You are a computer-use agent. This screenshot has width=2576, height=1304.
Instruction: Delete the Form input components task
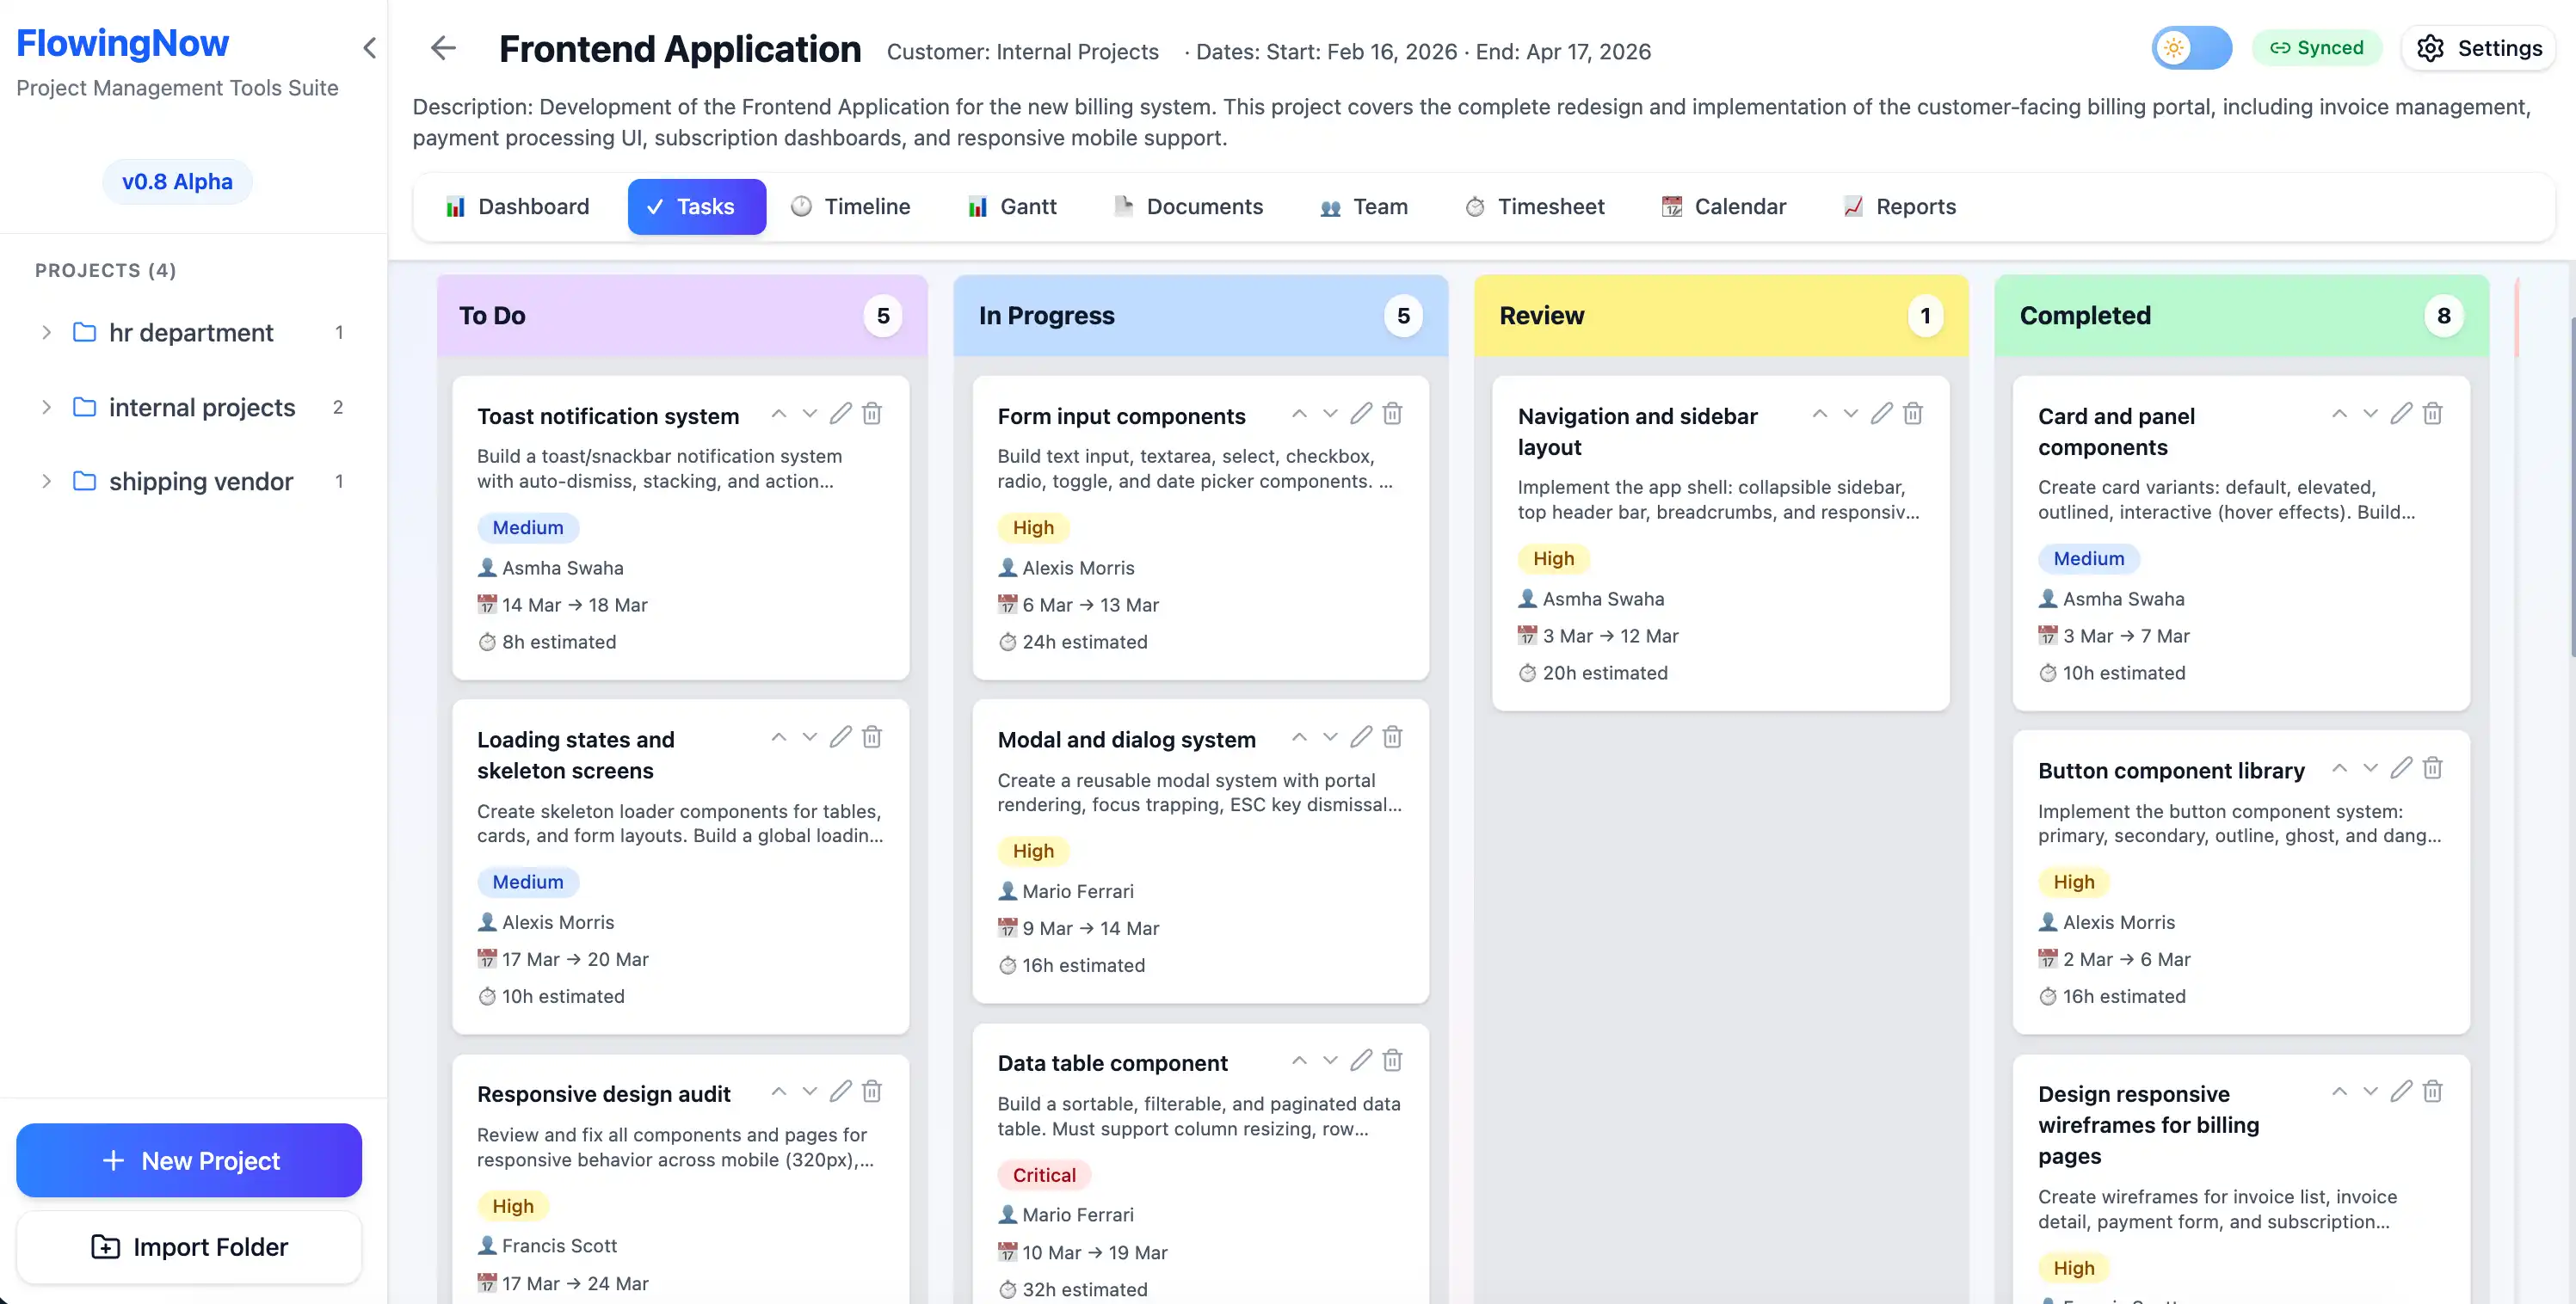point(1392,413)
